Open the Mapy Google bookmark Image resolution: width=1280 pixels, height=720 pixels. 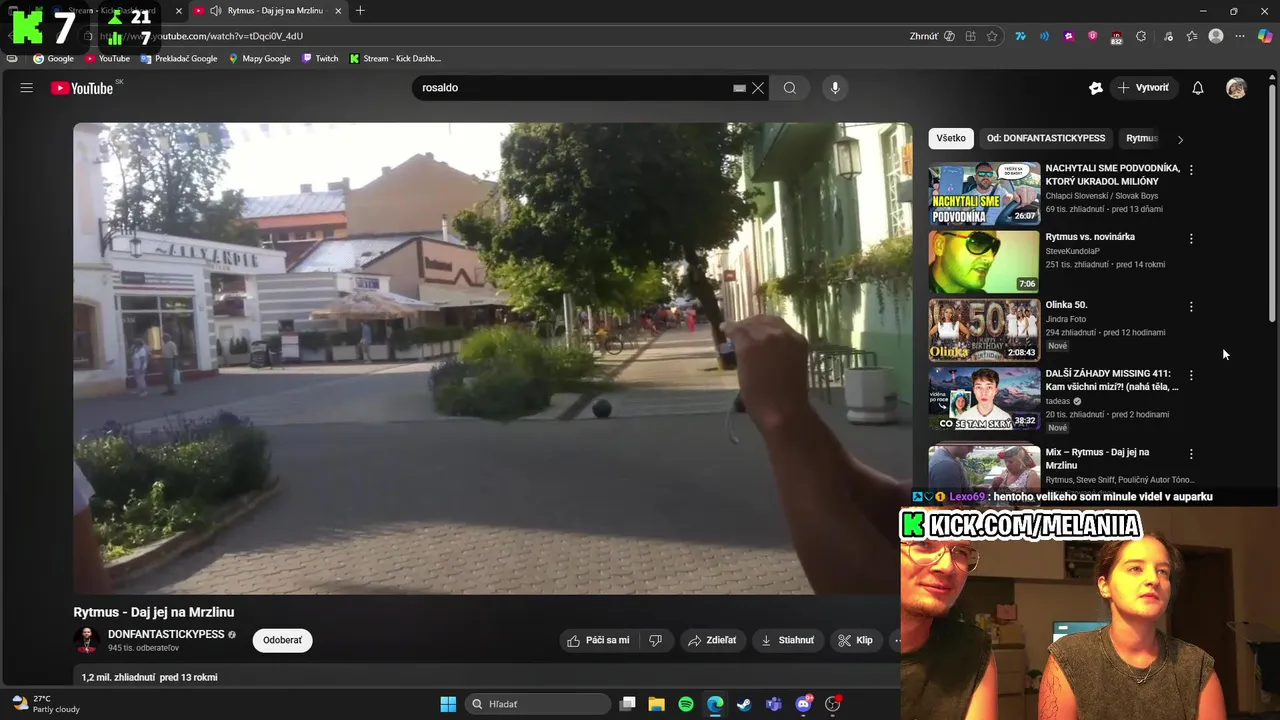[x=260, y=58]
